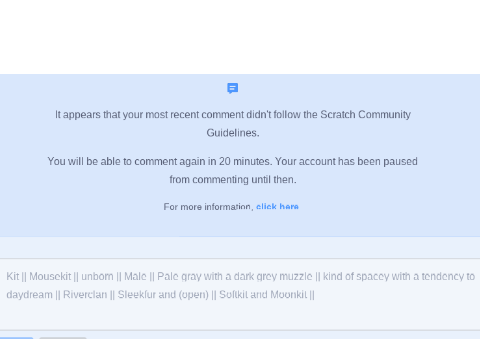Click the partially visible blue Post button

click(x=16, y=338)
